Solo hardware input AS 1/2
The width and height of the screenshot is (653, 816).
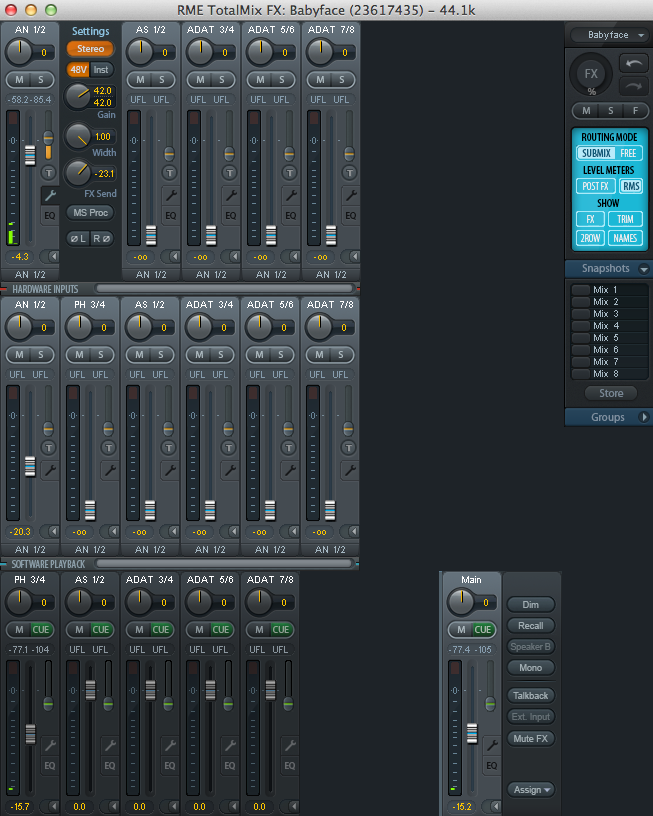click(x=161, y=80)
